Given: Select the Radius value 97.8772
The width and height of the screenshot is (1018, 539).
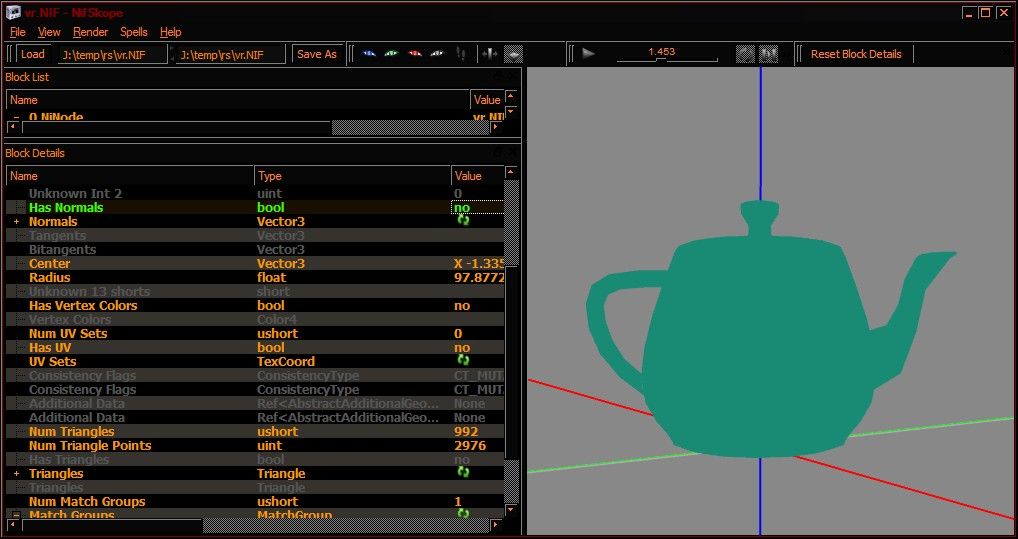Looking at the screenshot, I should click(479, 278).
